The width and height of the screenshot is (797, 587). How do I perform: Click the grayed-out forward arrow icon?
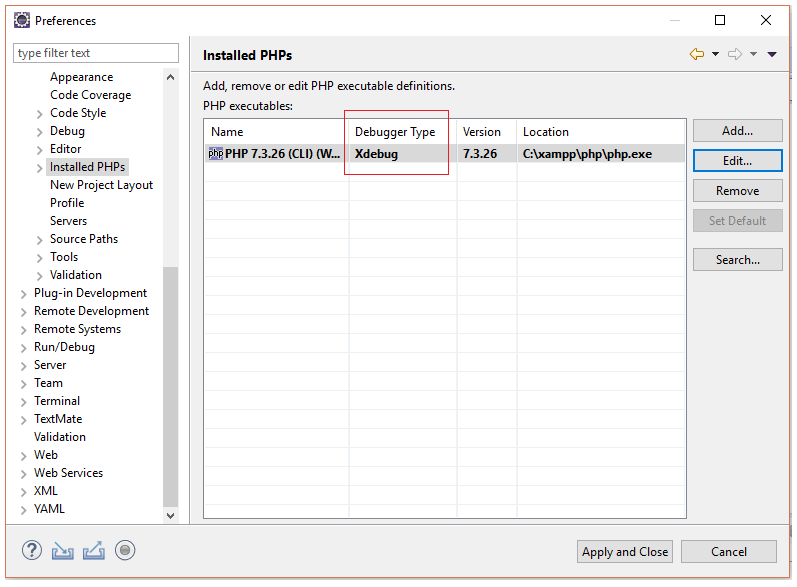(x=734, y=54)
